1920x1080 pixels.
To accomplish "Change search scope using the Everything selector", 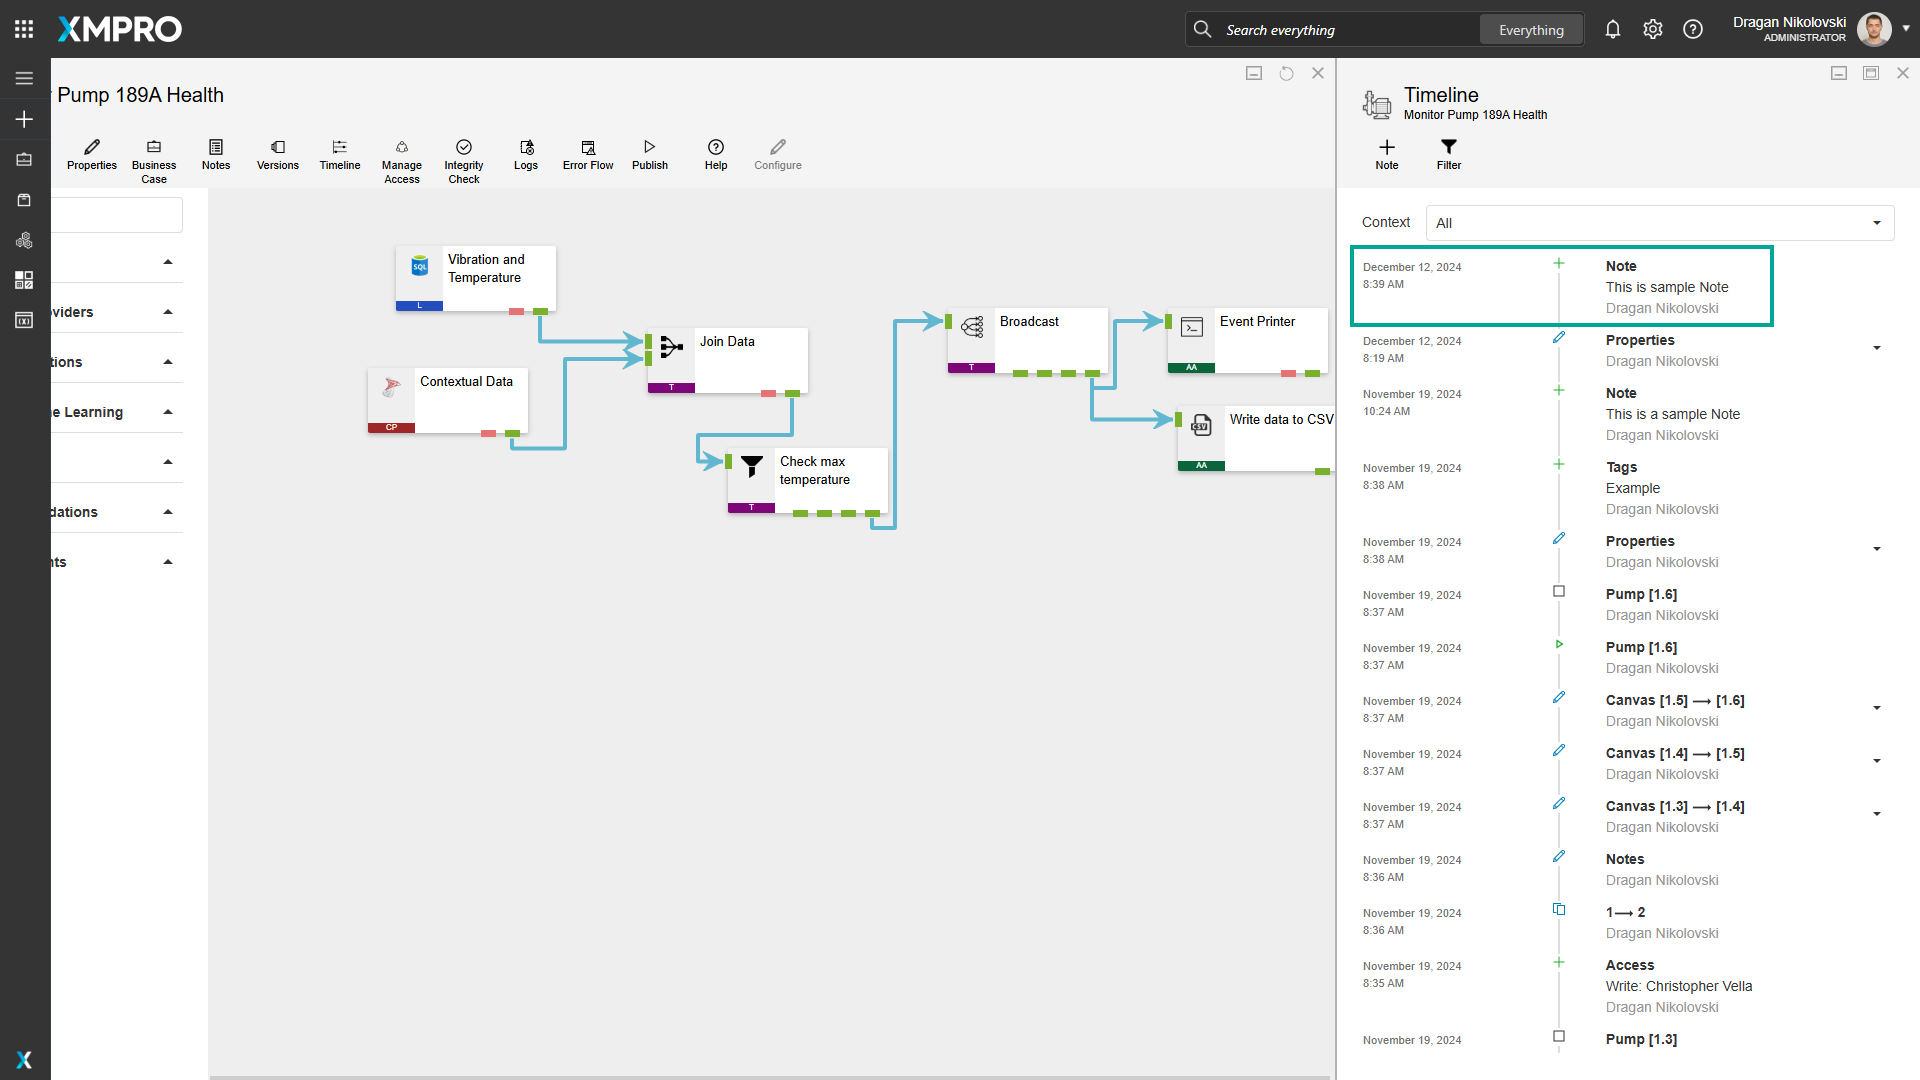I will coord(1530,29).
